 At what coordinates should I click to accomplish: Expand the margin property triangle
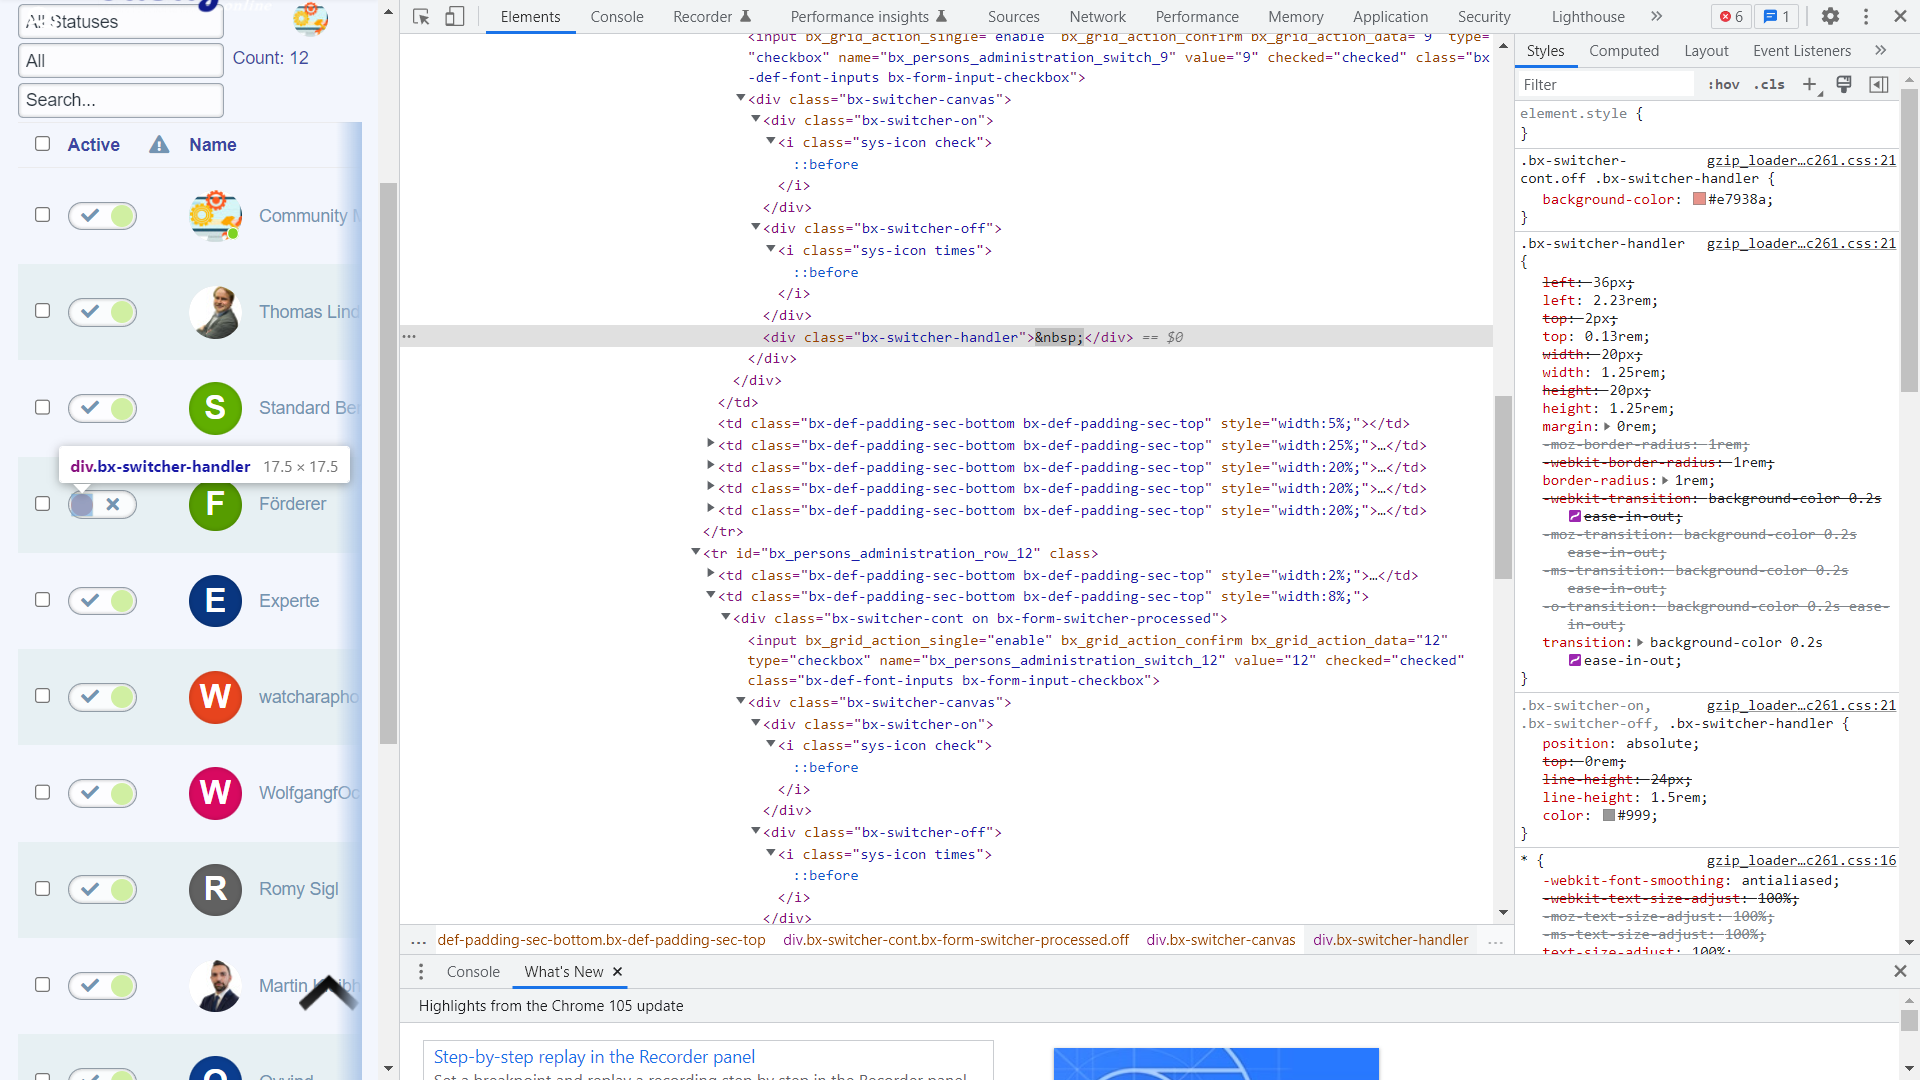1608,427
